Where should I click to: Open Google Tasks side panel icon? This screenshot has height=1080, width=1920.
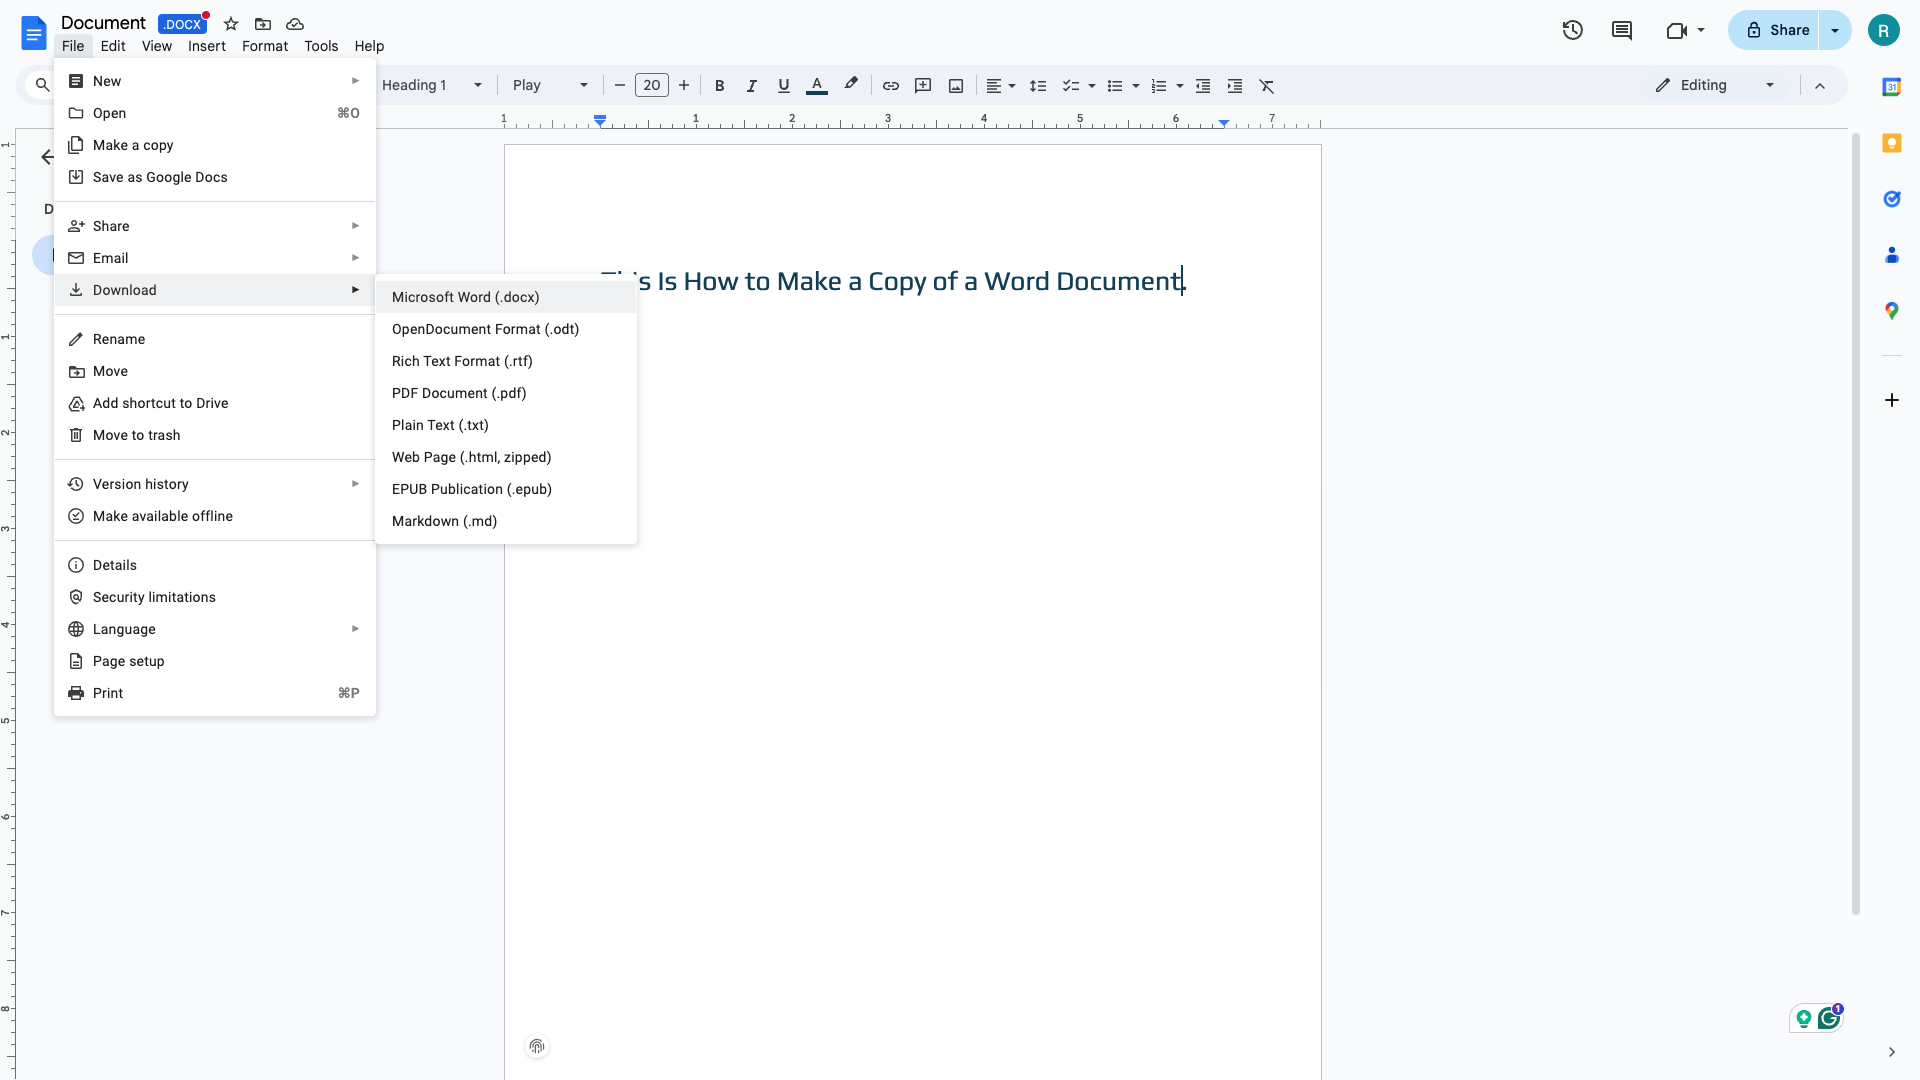click(1891, 199)
